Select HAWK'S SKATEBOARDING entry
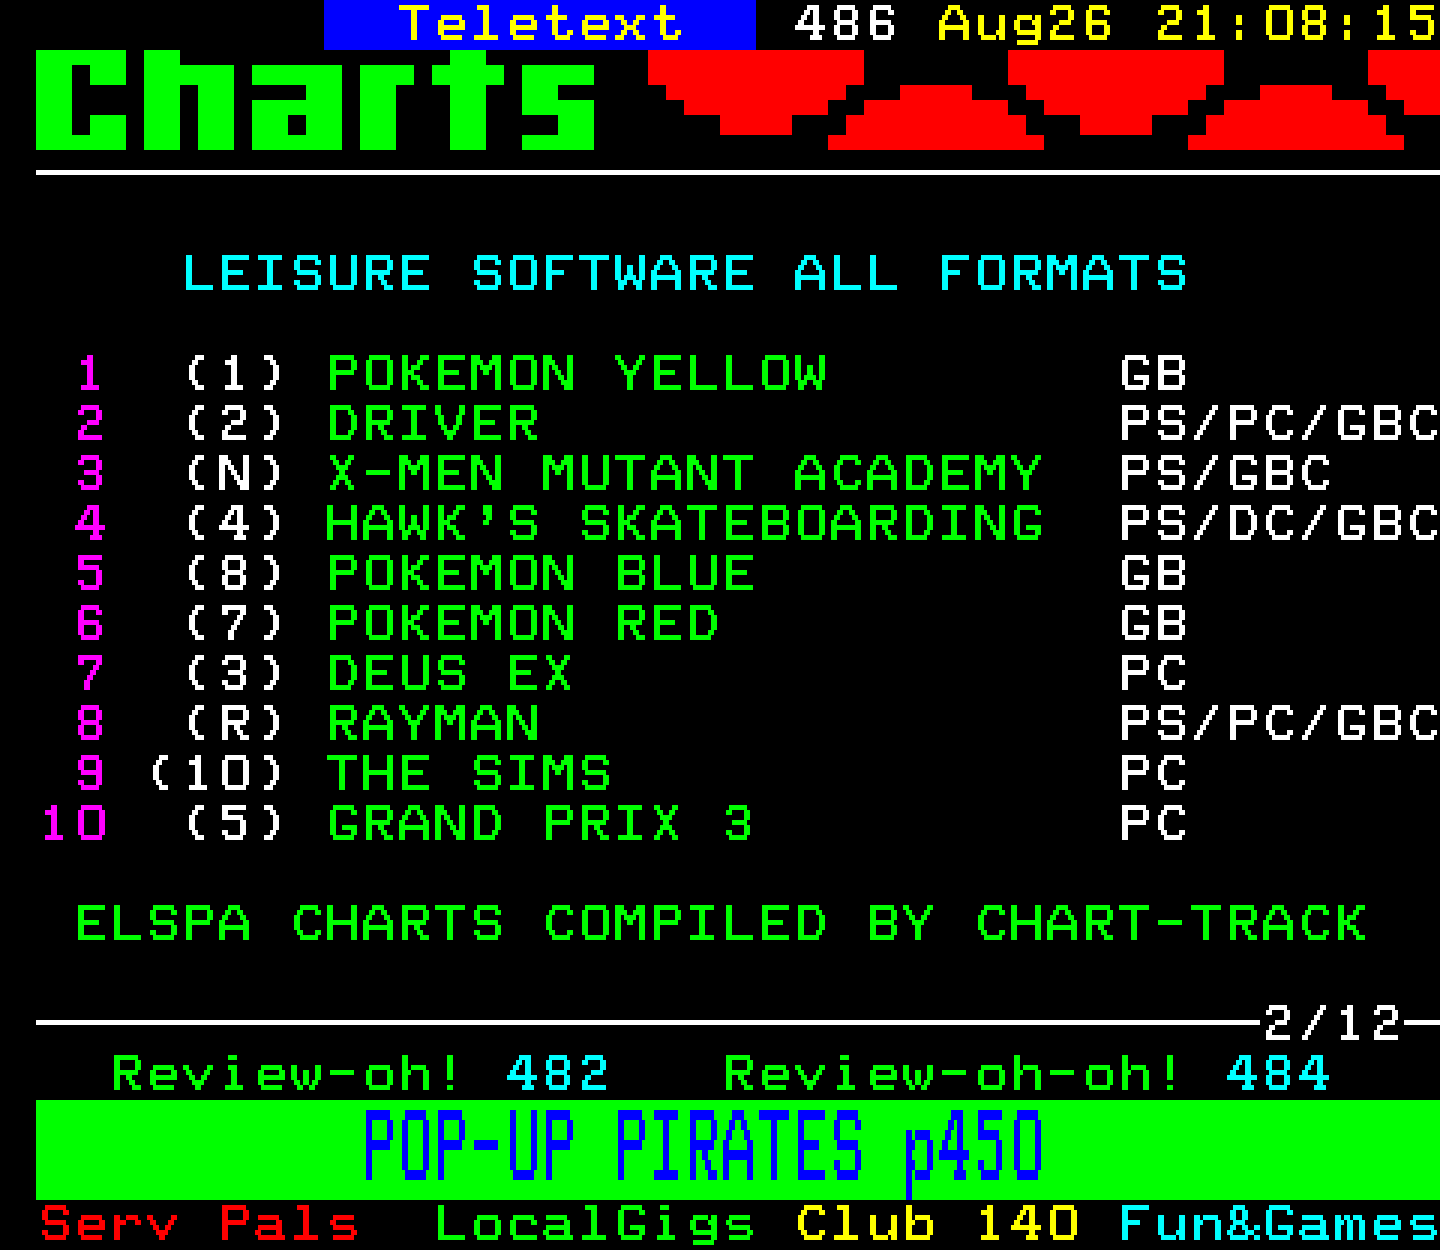Image resolution: width=1440 pixels, height=1250 pixels. tap(685, 524)
